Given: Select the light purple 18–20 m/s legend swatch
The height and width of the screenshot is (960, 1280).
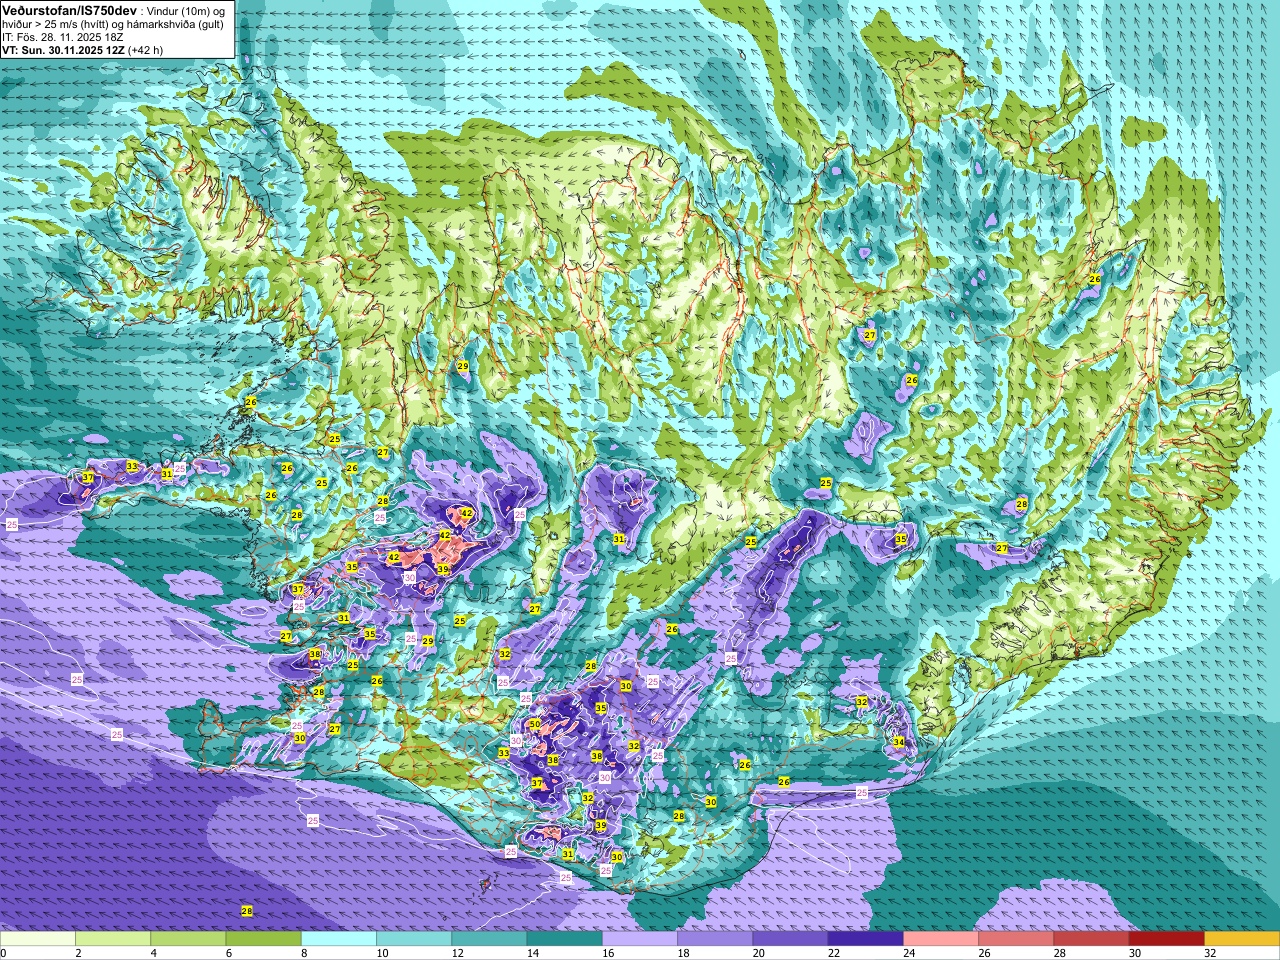Looking at the screenshot, I should tap(715, 939).
